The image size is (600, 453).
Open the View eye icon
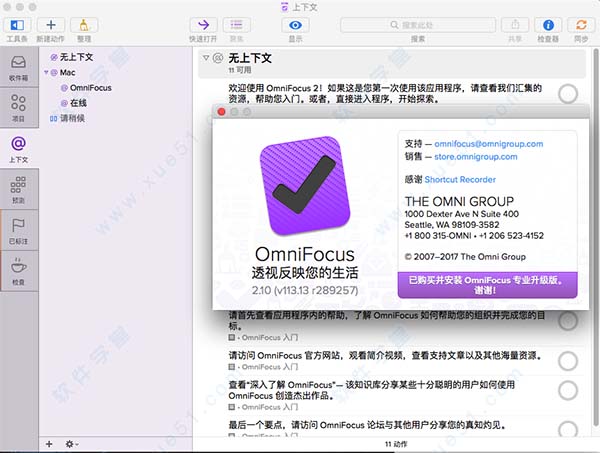[x=295, y=25]
